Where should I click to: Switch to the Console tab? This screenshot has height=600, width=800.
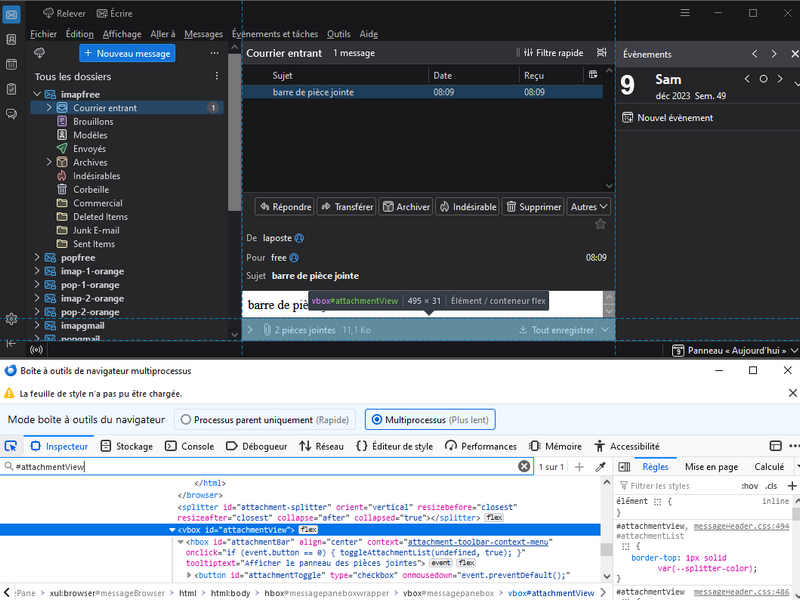click(x=189, y=446)
